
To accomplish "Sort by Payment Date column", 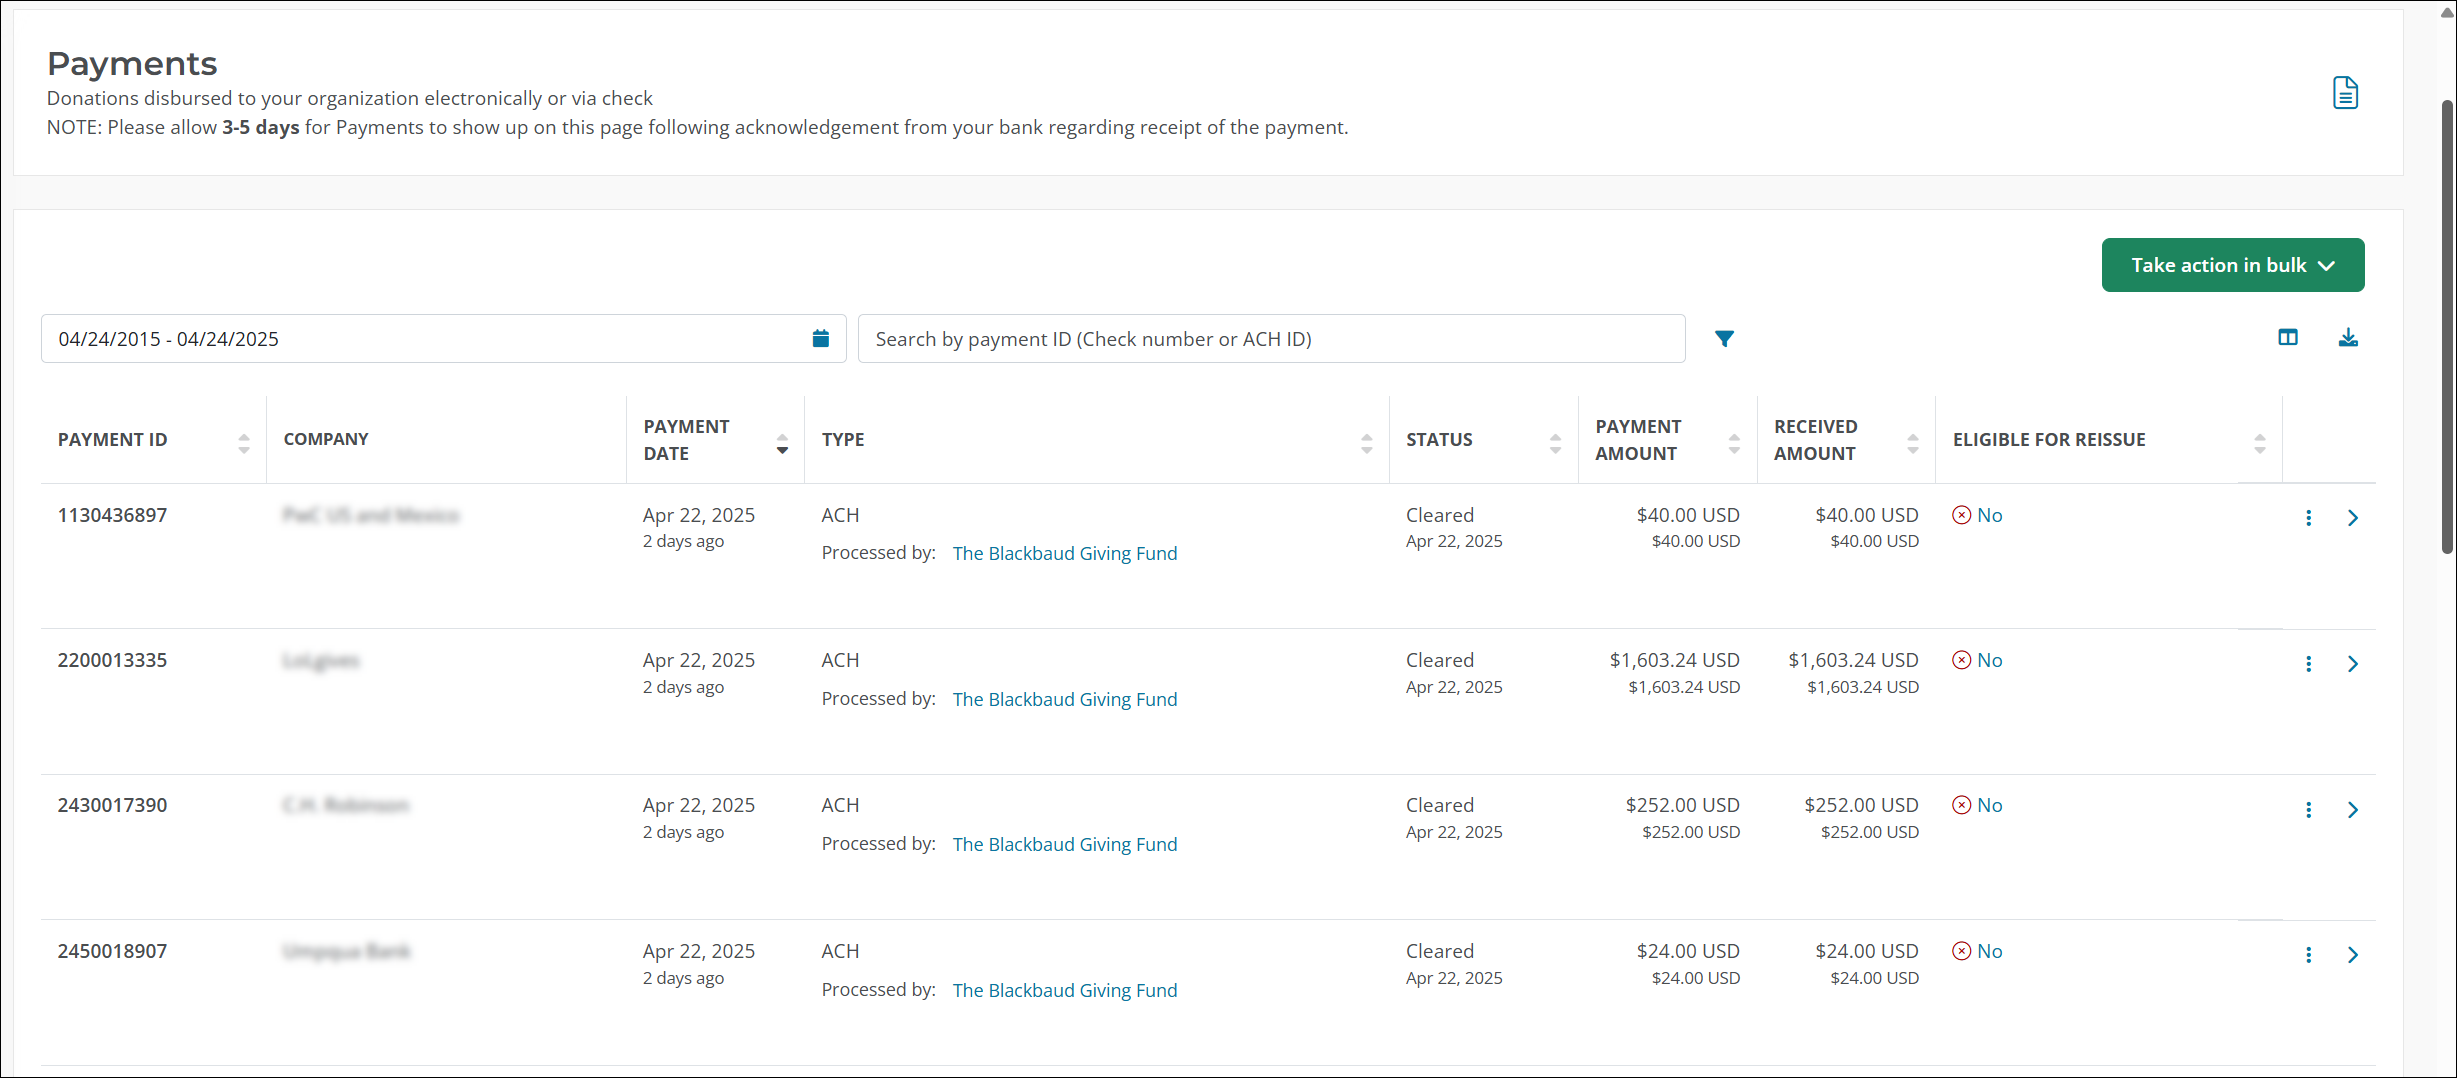I will pyautogui.click(x=782, y=441).
